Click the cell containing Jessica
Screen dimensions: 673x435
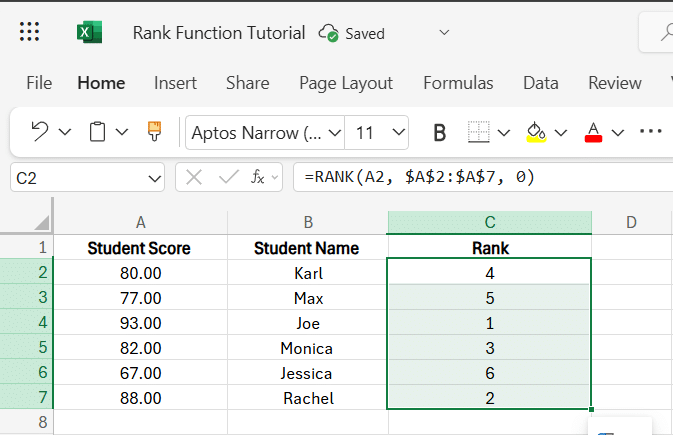tap(308, 373)
